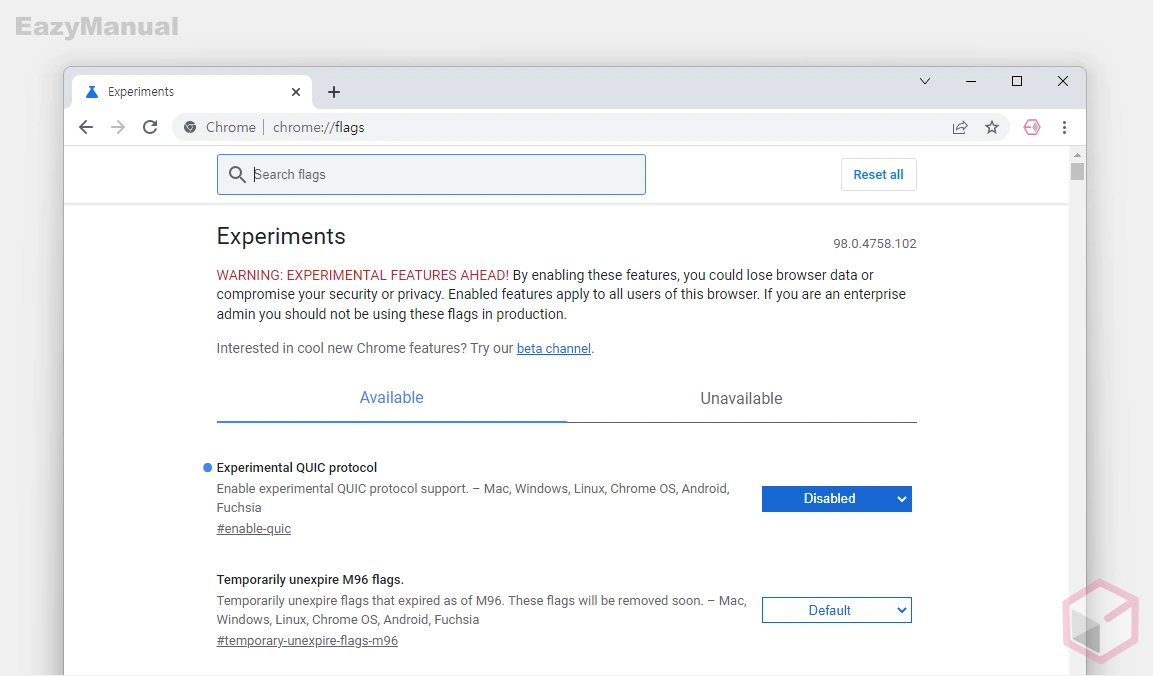This screenshot has width=1153, height=676.
Task: Switch to the Unavailable tab
Action: (x=741, y=399)
